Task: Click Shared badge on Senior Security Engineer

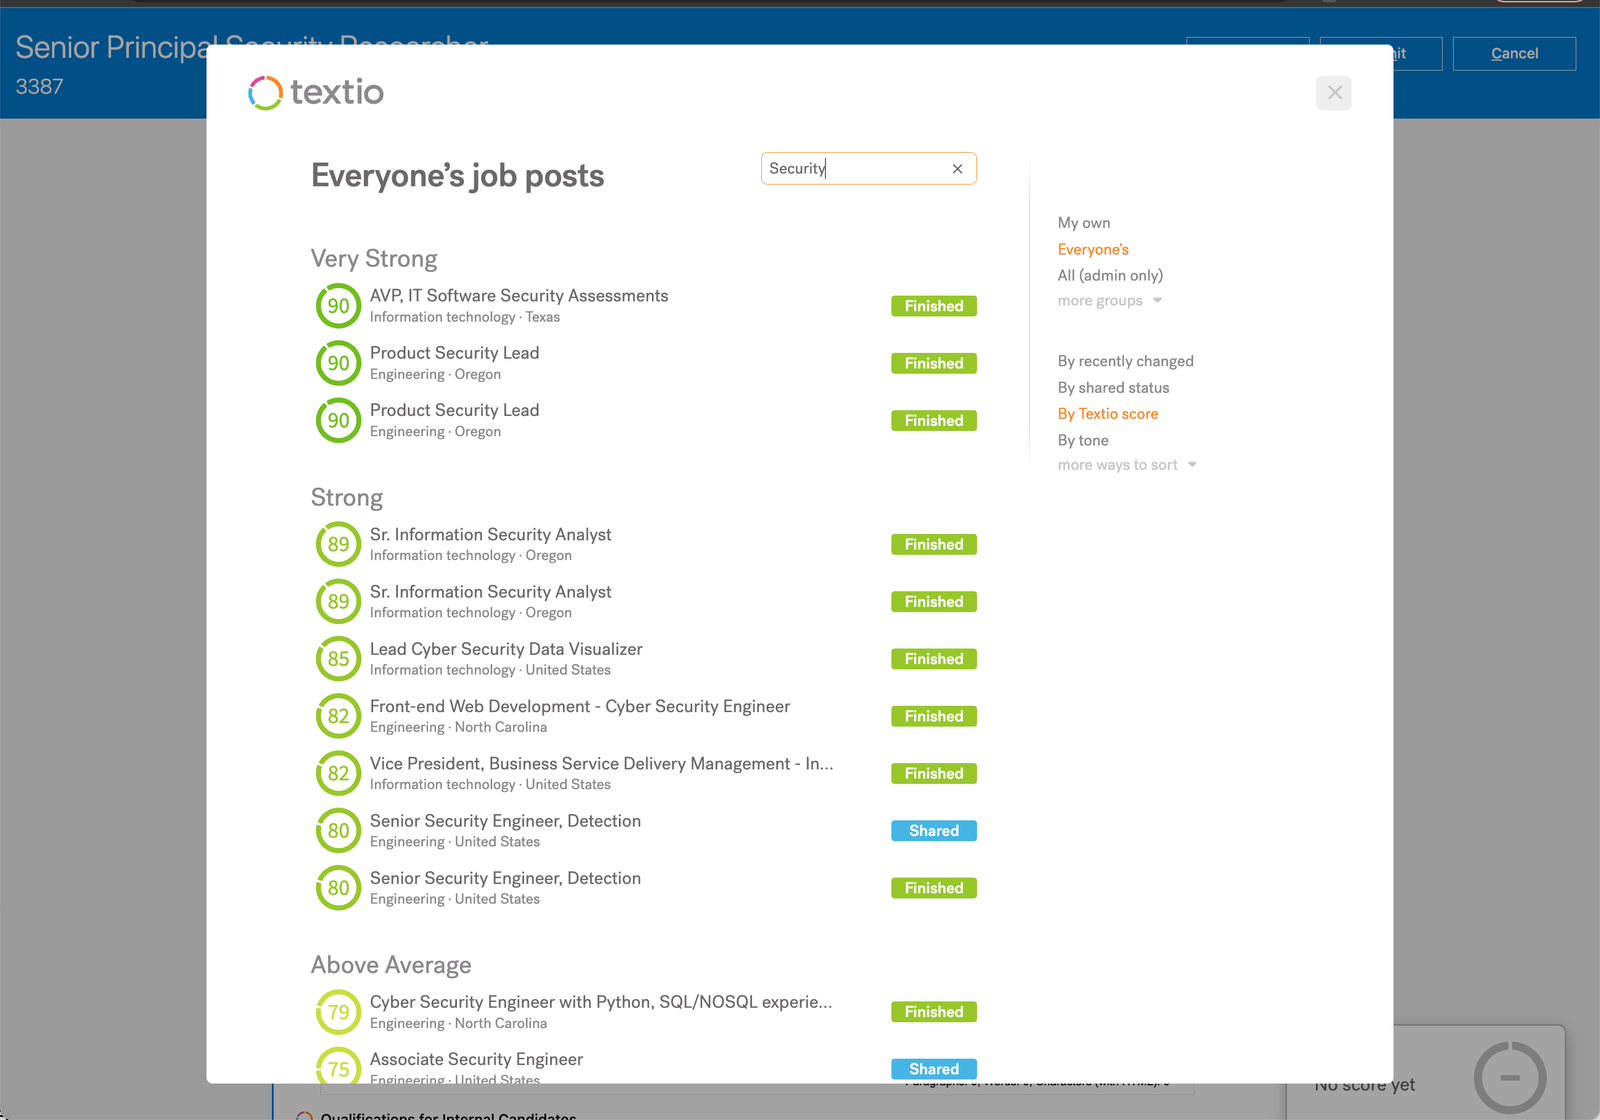Action: [x=933, y=831]
